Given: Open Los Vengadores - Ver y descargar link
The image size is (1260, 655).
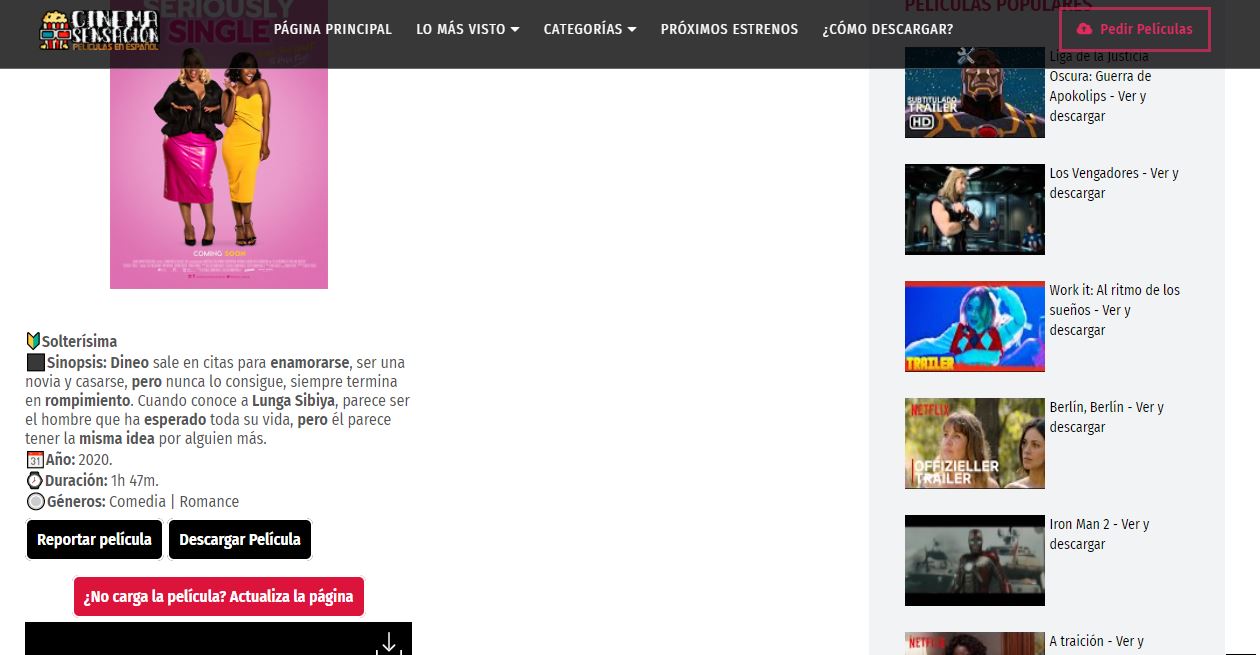Looking at the screenshot, I should click(x=1114, y=183).
